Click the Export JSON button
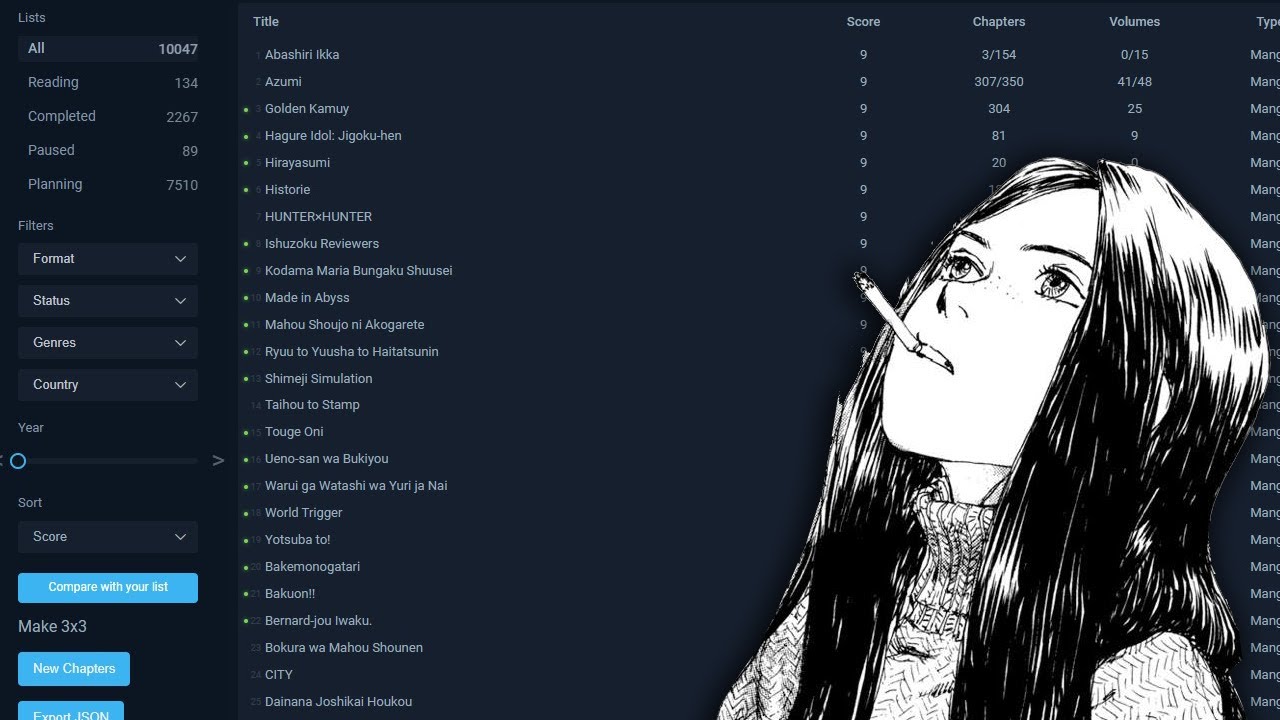This screenshot has width=1280, height=720. 71,711
